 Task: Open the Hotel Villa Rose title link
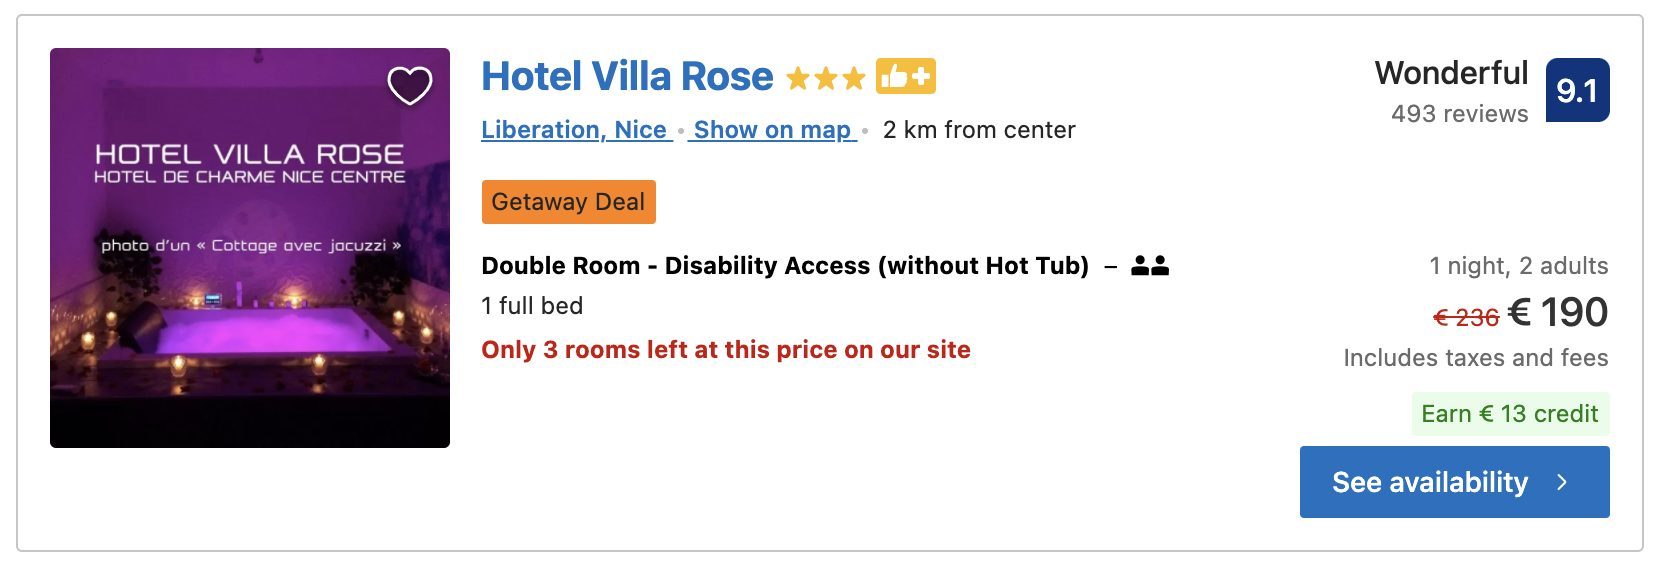[627, 77]
